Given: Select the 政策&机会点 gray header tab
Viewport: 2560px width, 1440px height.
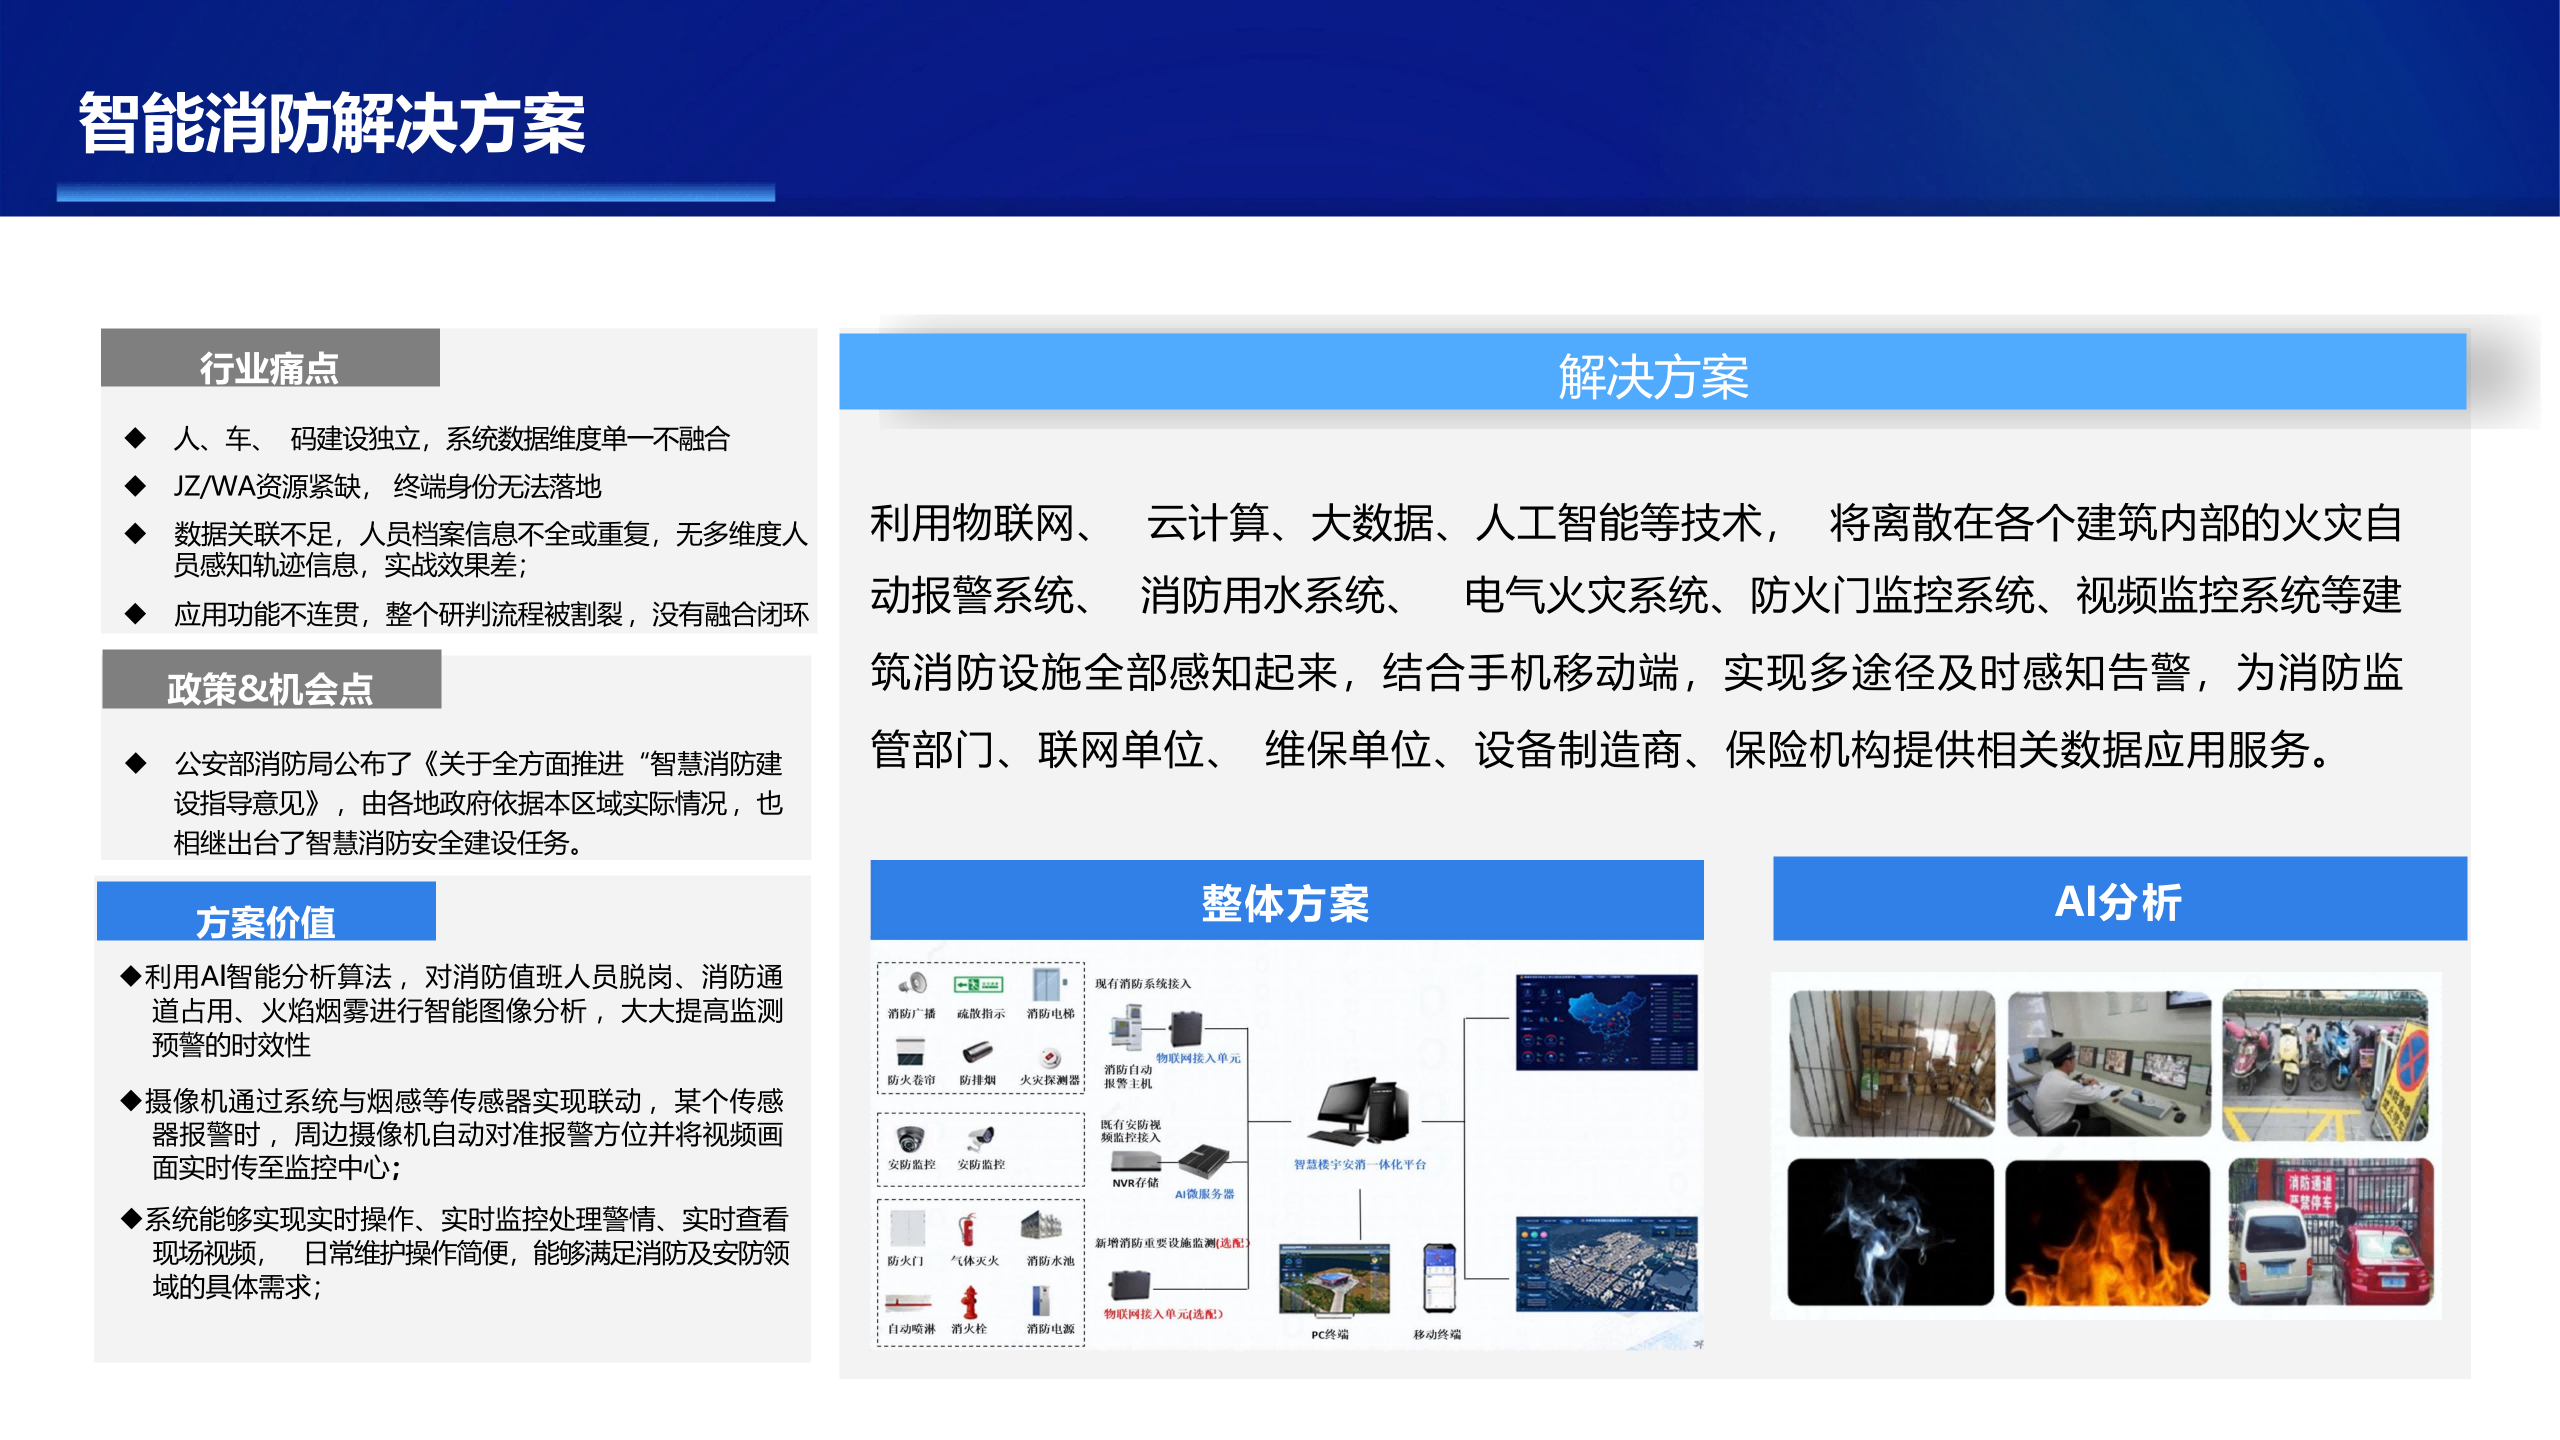Looking at the screenshot, I should click(x=271, y=681).
